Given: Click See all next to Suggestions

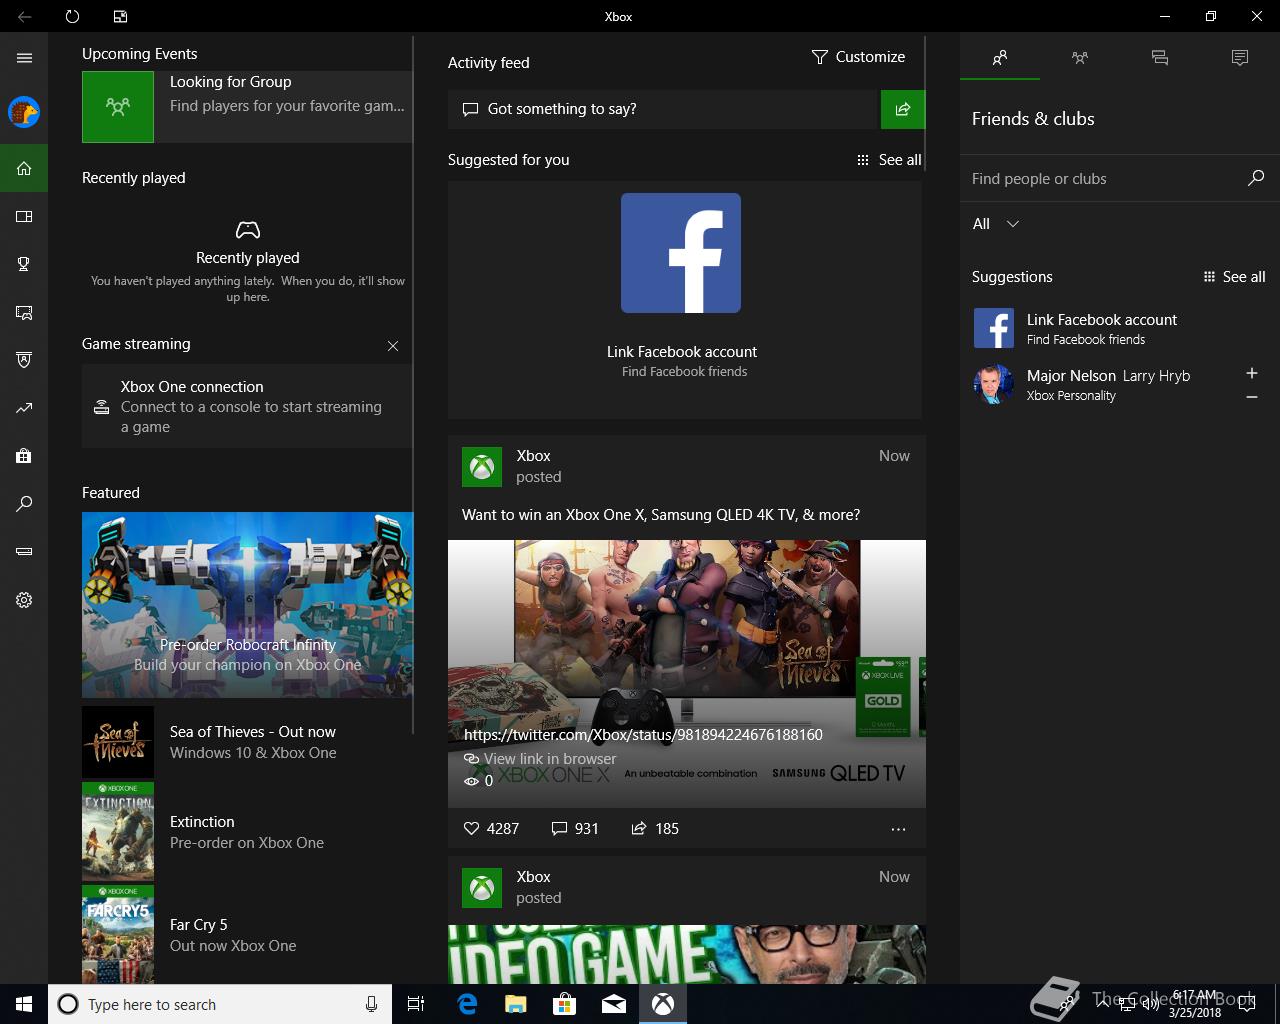Looking at the screenshot, I should pyautogui.click(x=1234, y=277).
